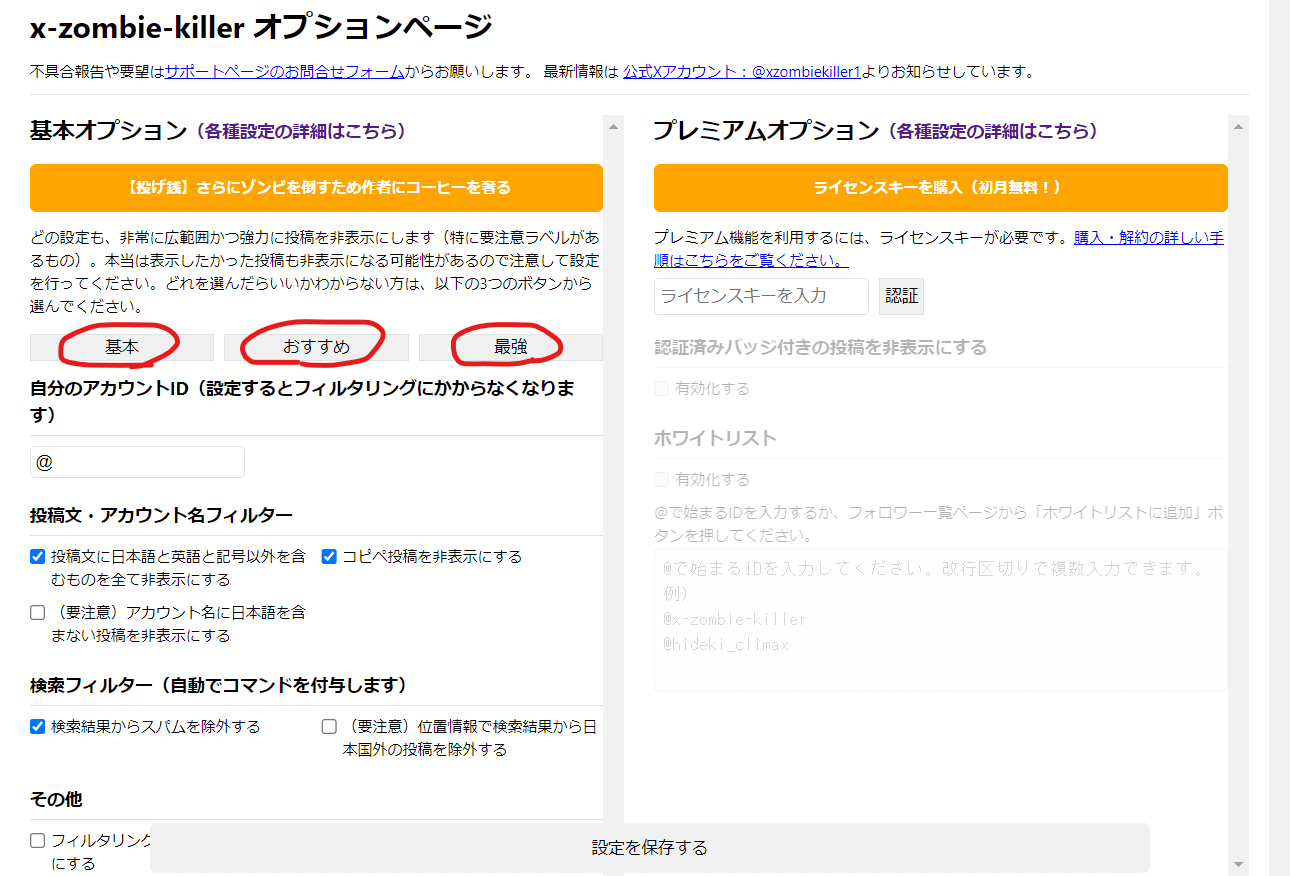Disable 検索結果からスパムを除外する checkbox
This screenshot has height=876, width=1293.
pyautogui.click(x=38, y=727)
